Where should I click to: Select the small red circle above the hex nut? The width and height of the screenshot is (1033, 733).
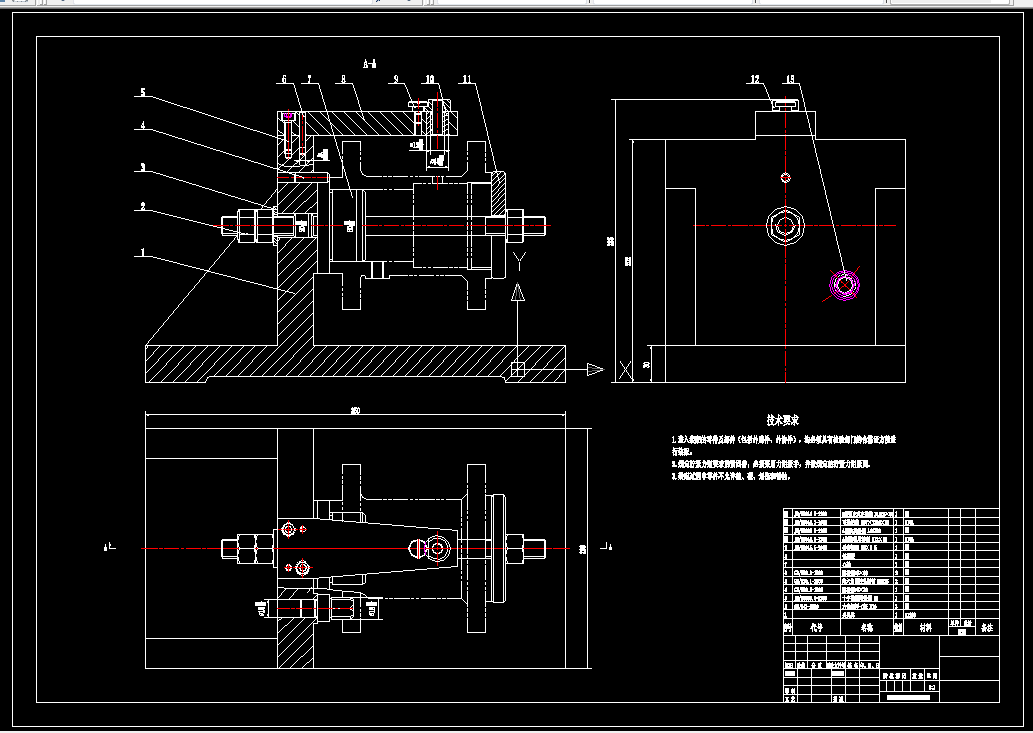[785, 177]
